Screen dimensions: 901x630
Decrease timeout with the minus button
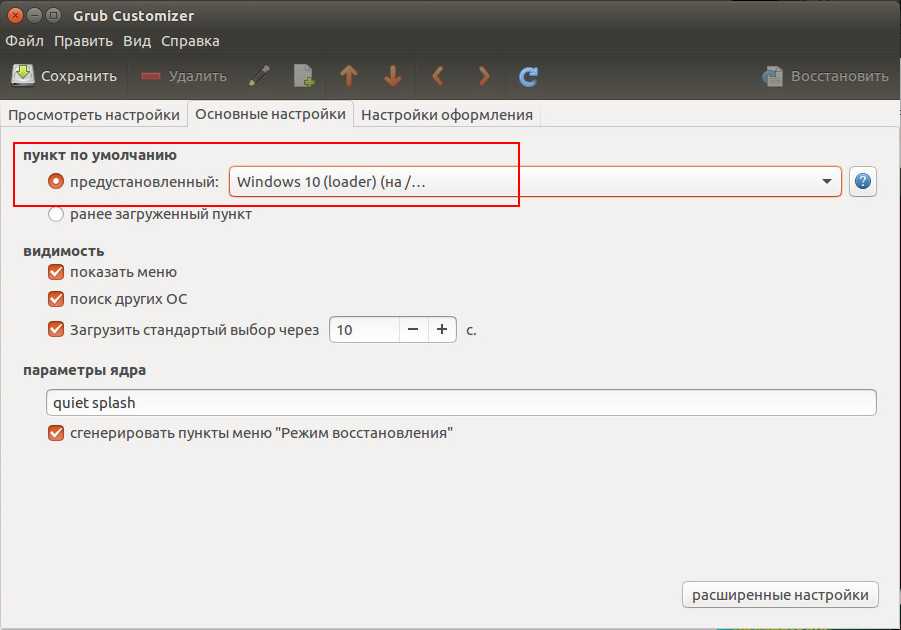coord(413,330)
